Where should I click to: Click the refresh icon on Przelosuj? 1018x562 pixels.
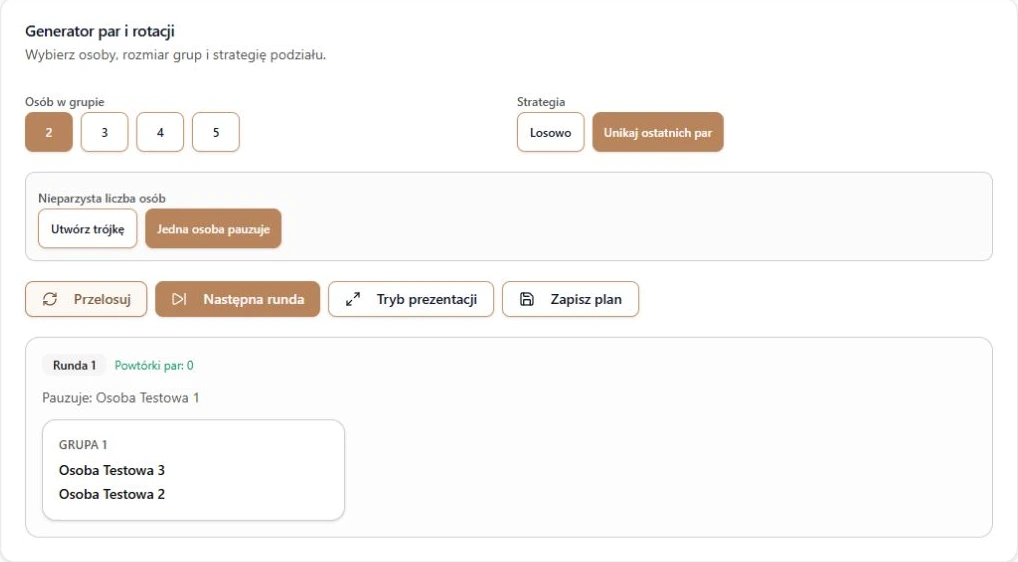[x=50, y=299]
